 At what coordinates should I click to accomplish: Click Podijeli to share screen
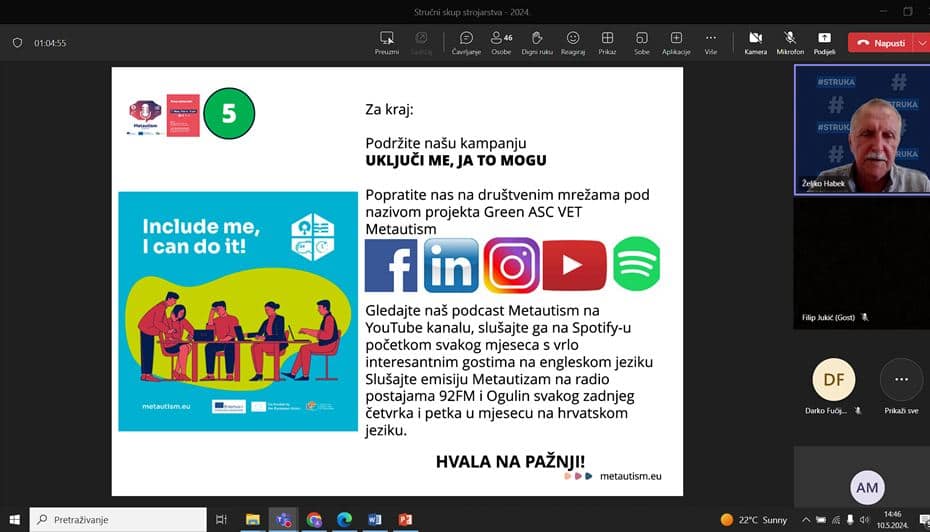(x=824, y=43)
